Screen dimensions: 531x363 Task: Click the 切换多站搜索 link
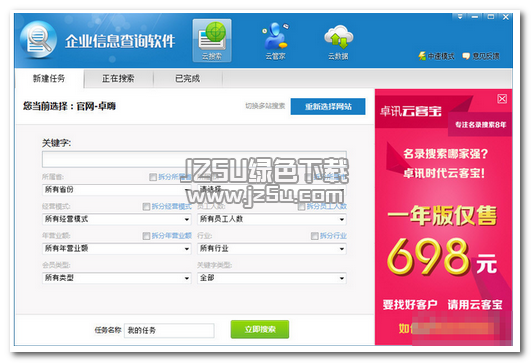[x=265, y=106]
